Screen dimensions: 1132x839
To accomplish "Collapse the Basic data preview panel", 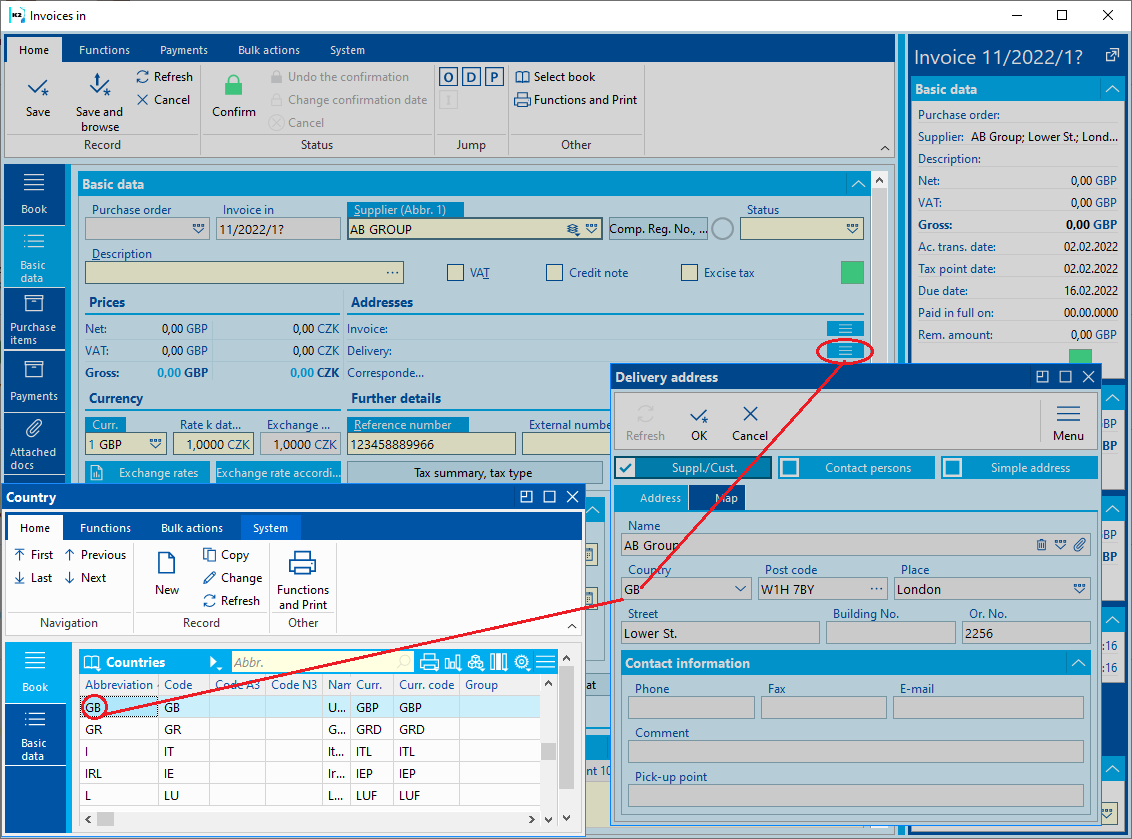I will point(1112,89).
